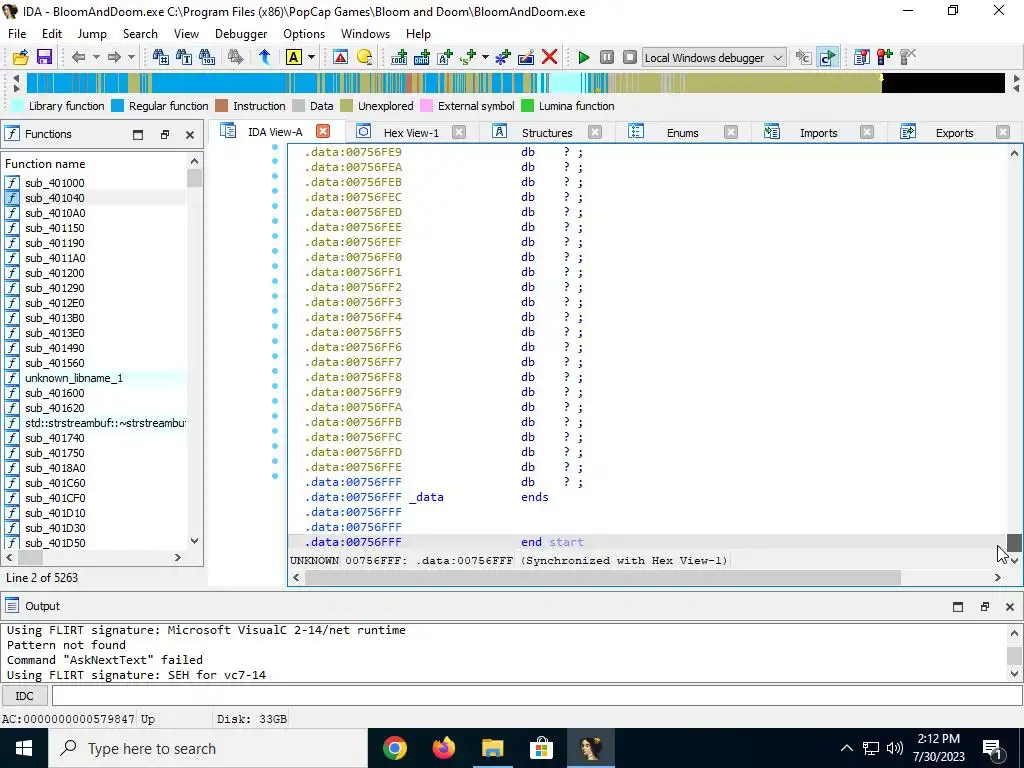This screenshot has height=768, width=1024.
Task: Open File Explorer from the taskbar
Action: [x=492, y=748]
